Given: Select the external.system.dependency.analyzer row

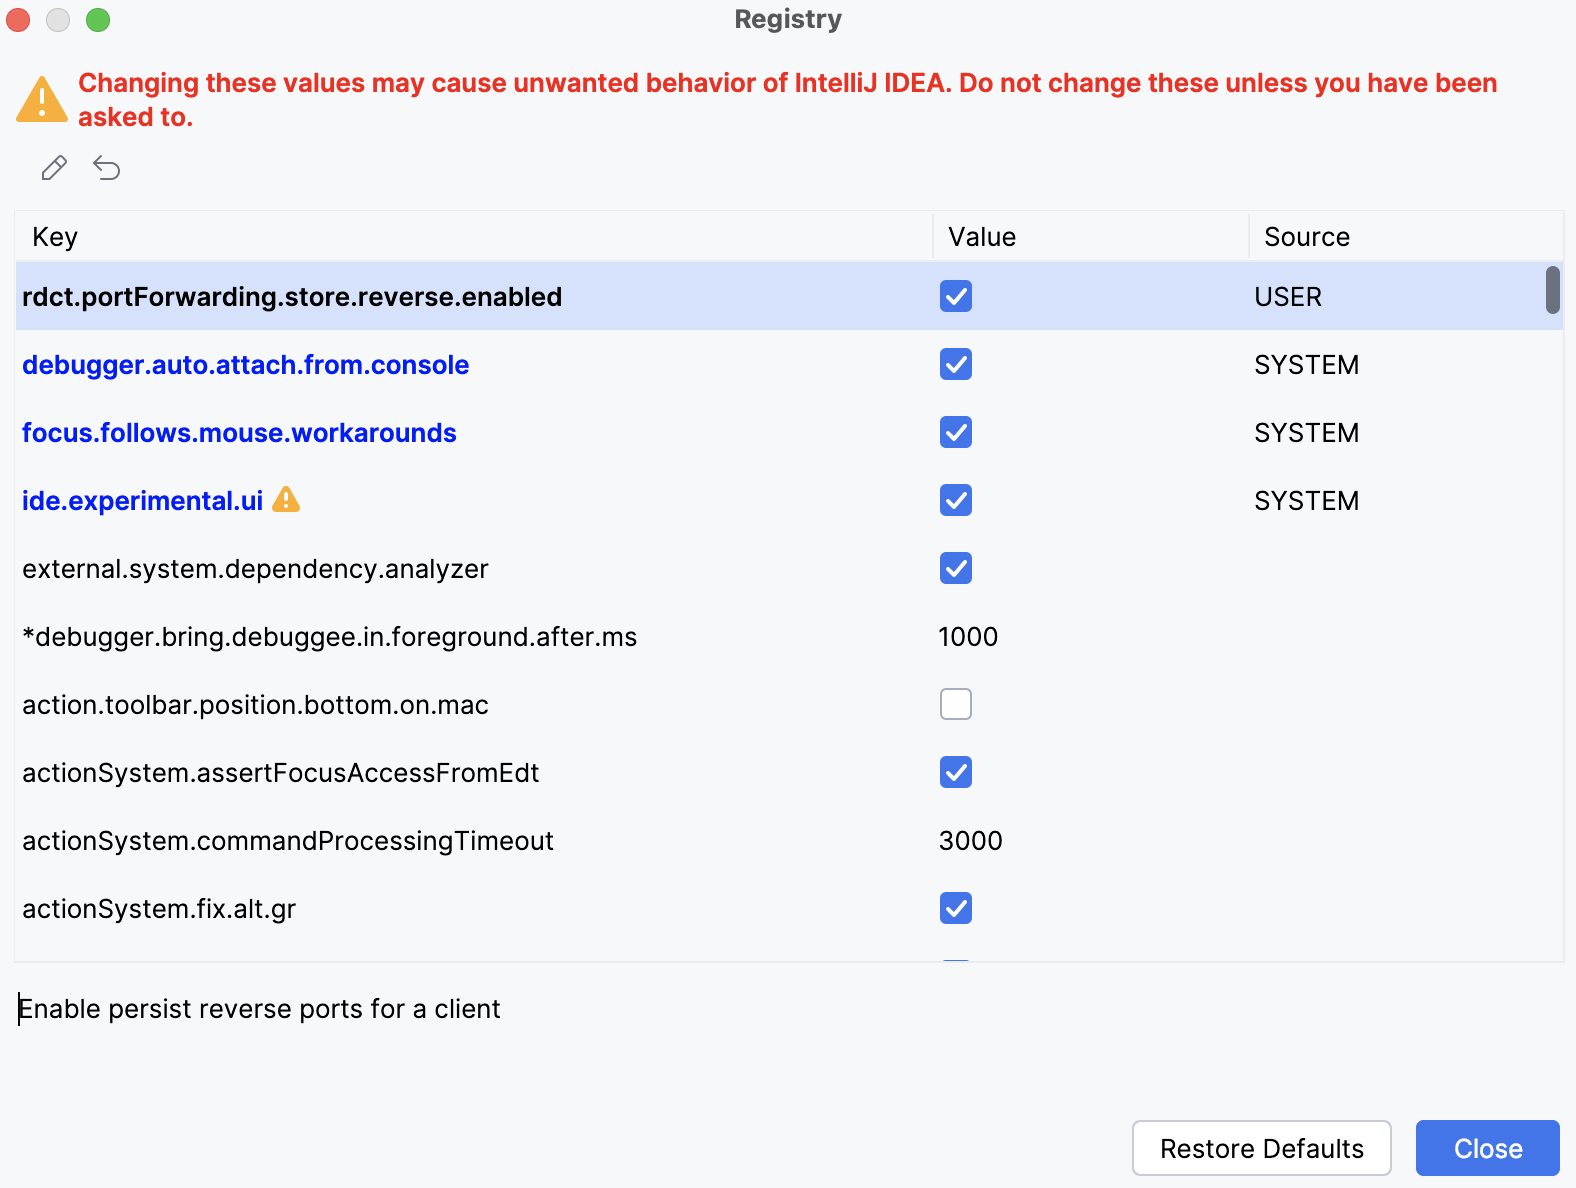Looking at the screenshot, I should pos(255,569).
